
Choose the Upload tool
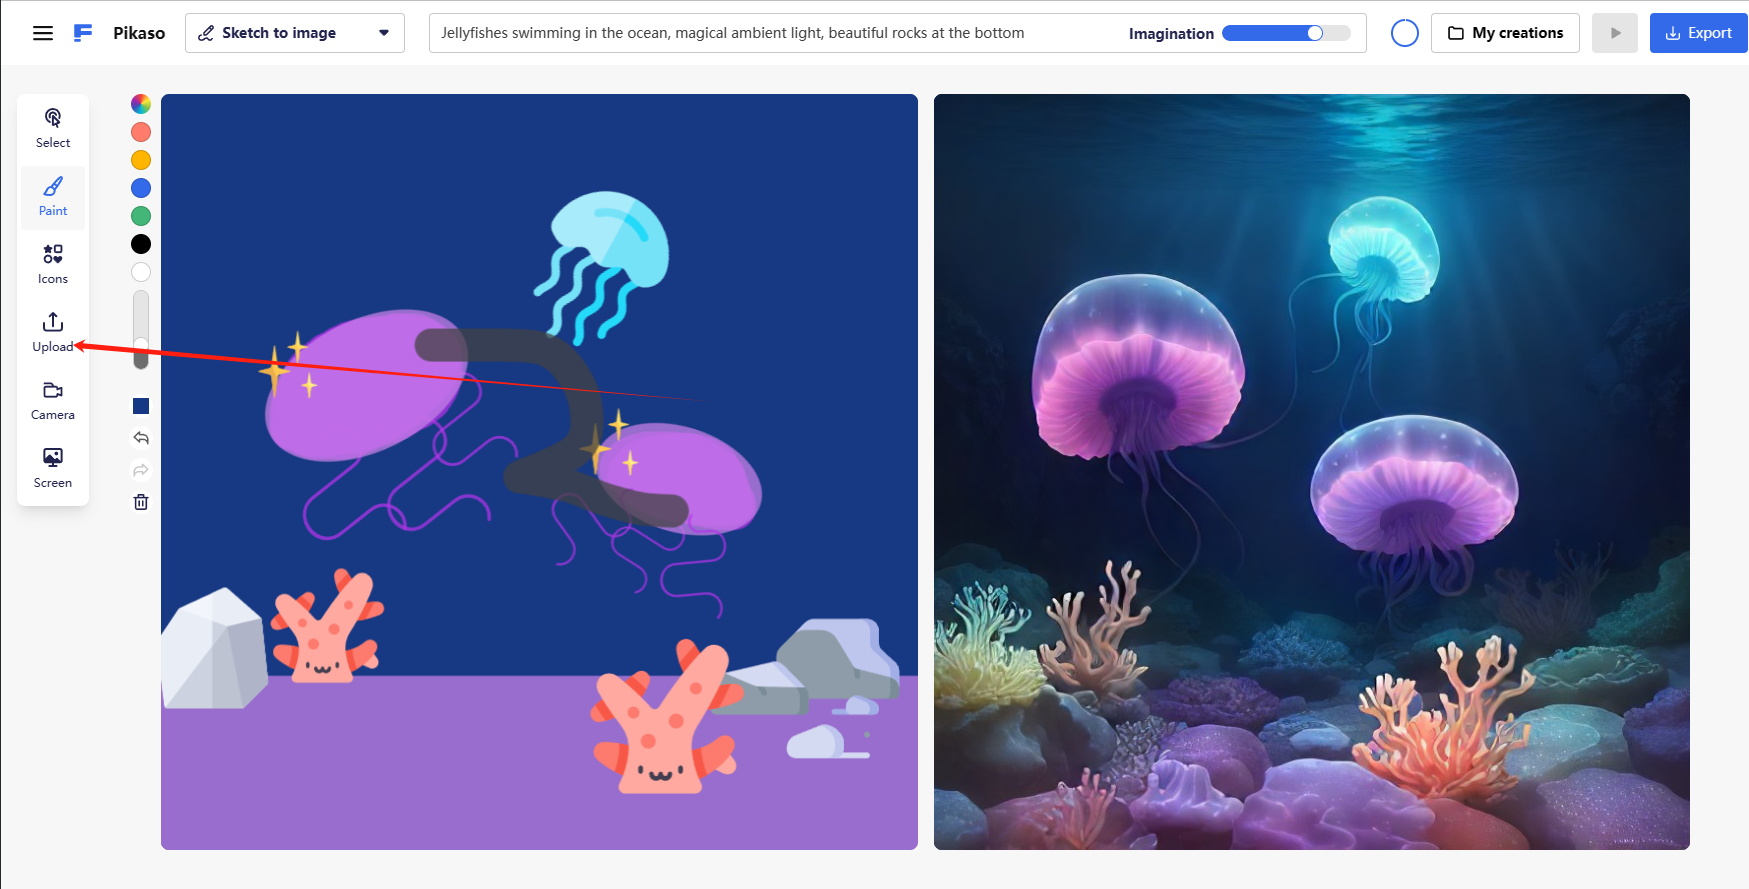click(53, 333)
